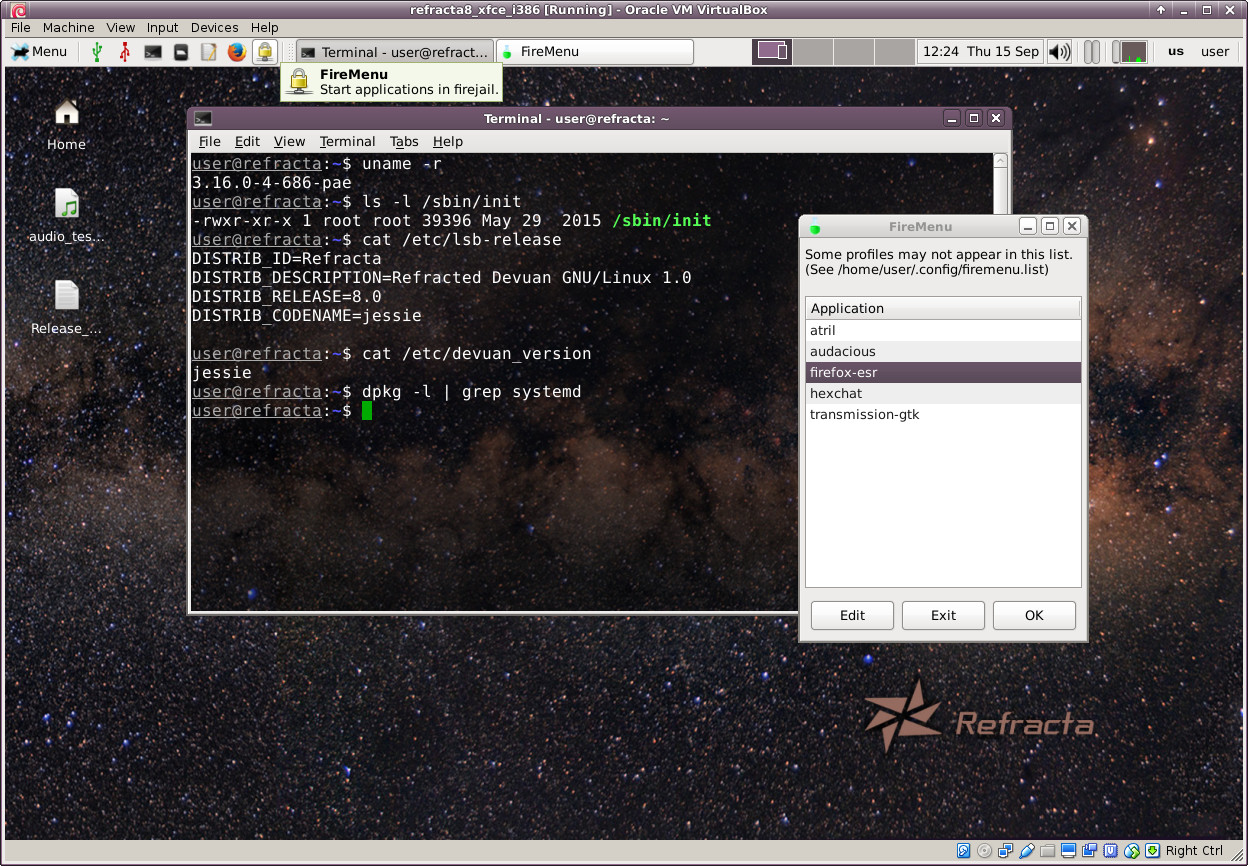
Task: Open the VirtualBox Help menu
Action: (x=265, y=27)
